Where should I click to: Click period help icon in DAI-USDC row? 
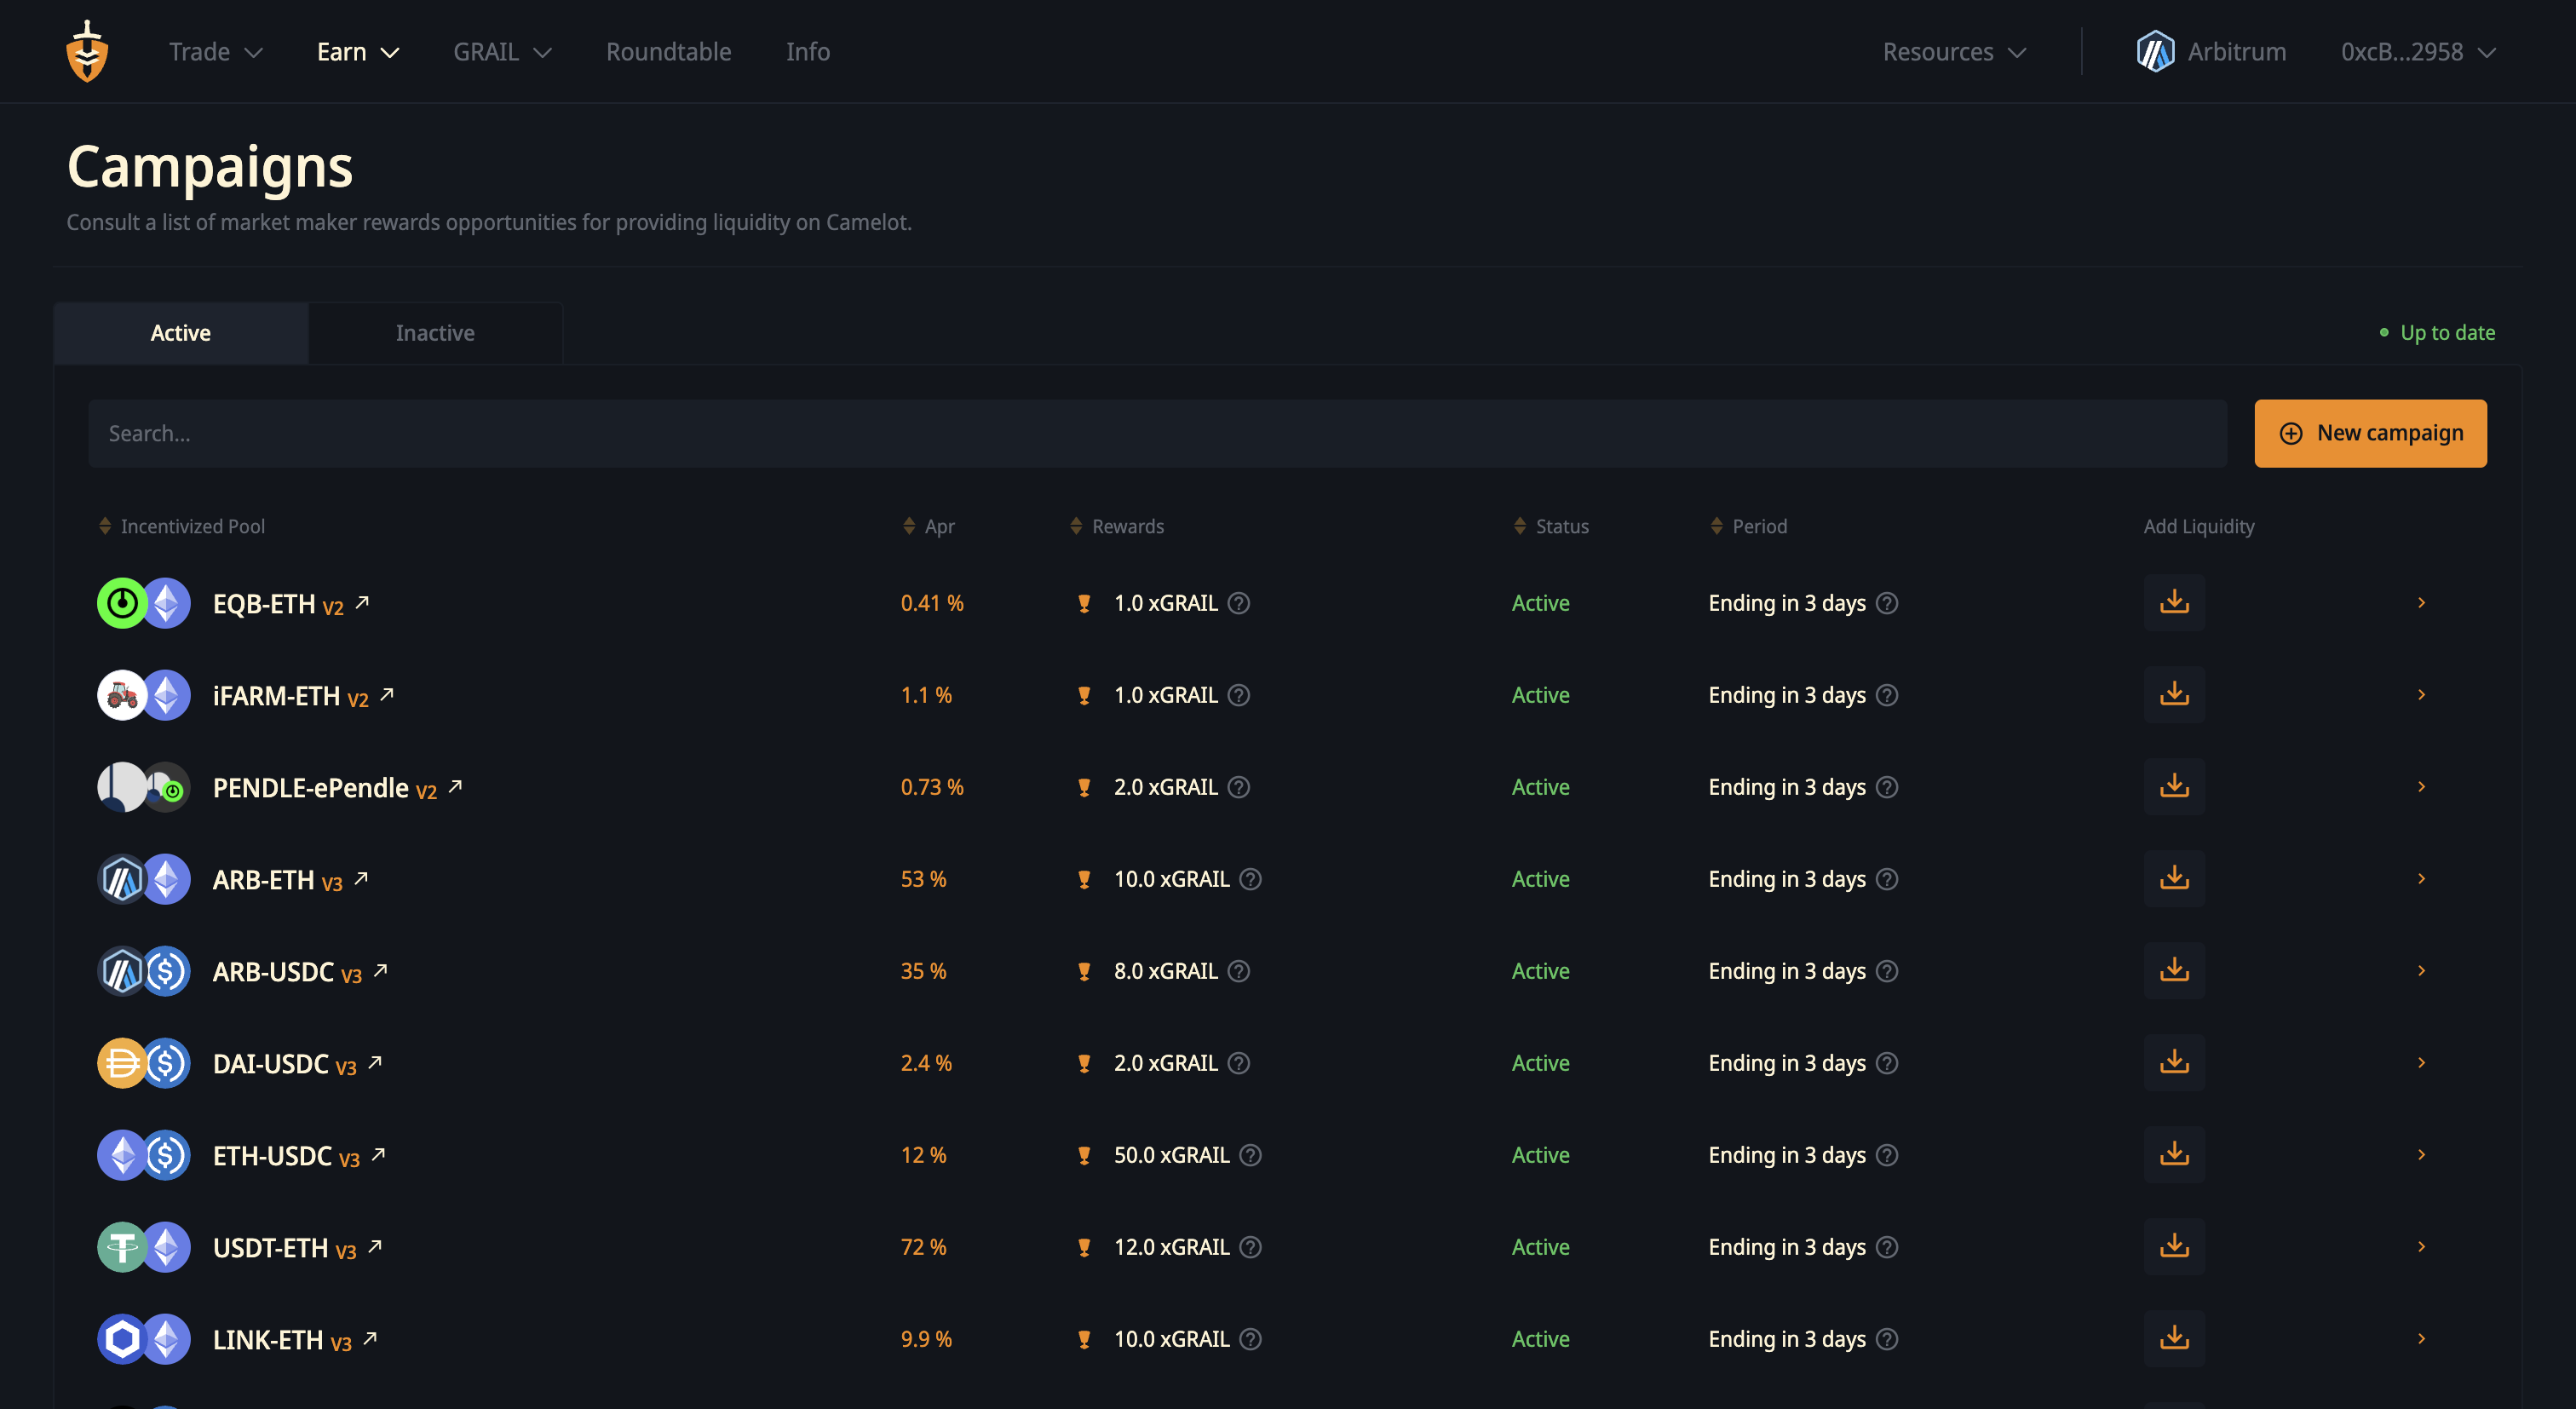(x=1886, y=1063)
